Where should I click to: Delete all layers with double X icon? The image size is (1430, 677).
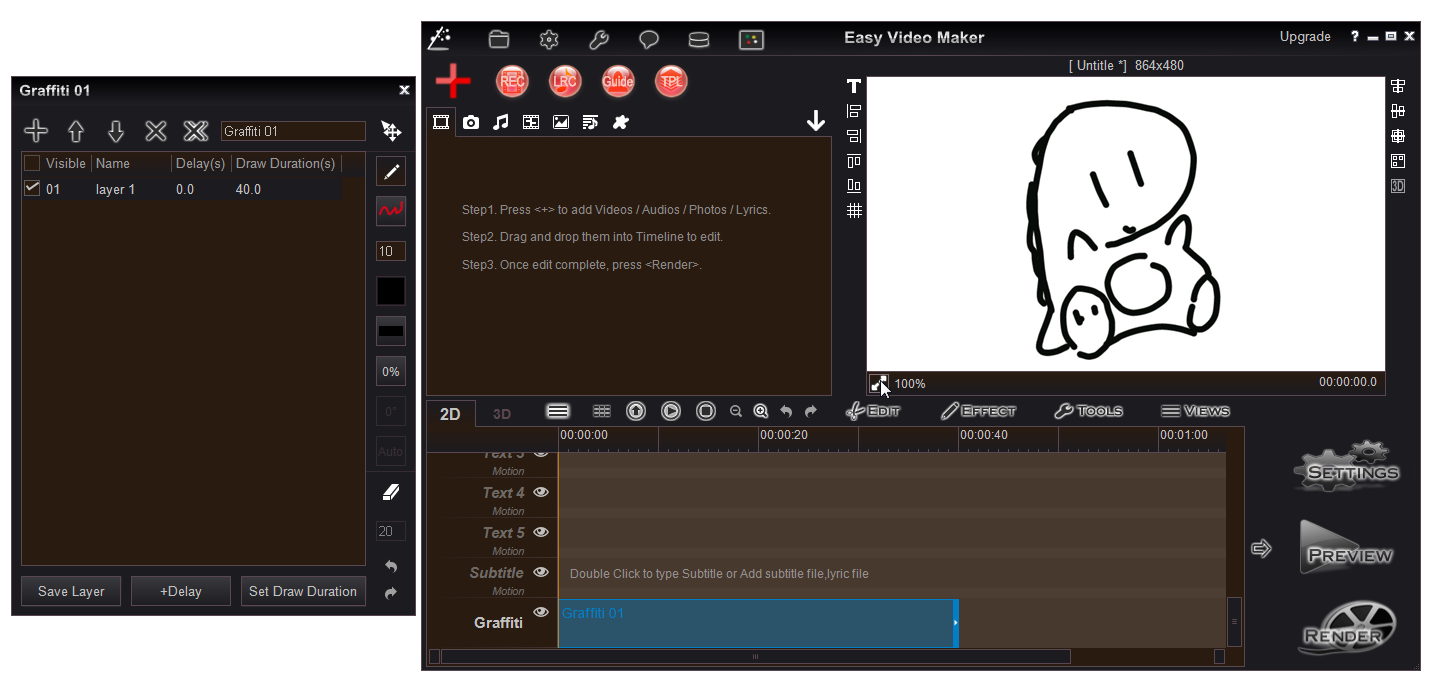click(196, 131)
